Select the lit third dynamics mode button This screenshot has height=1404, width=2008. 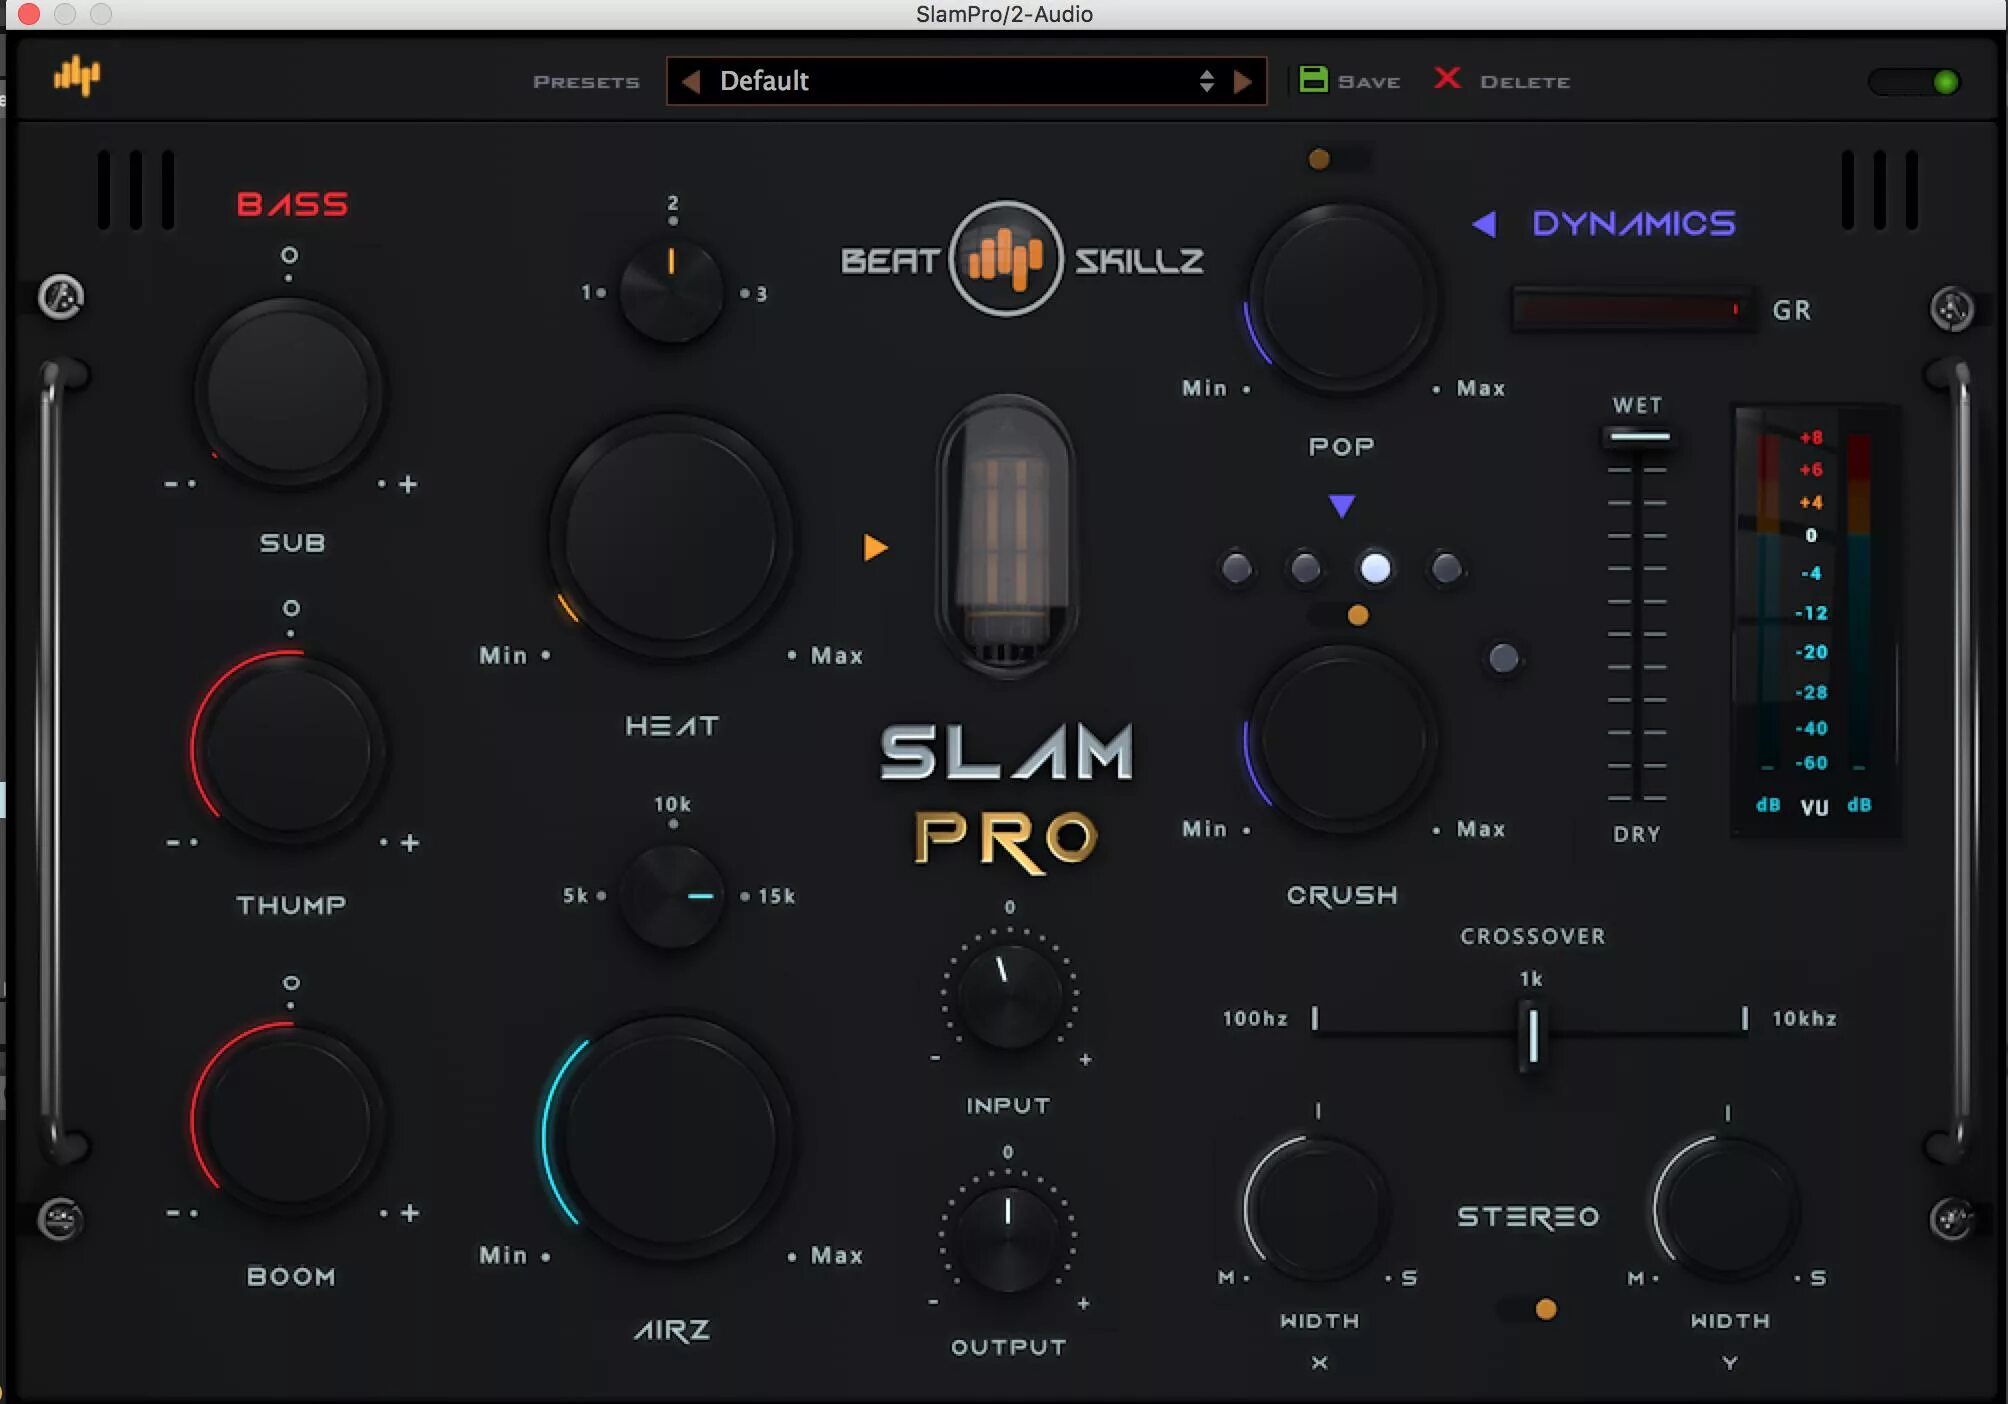click(1375, 568)
